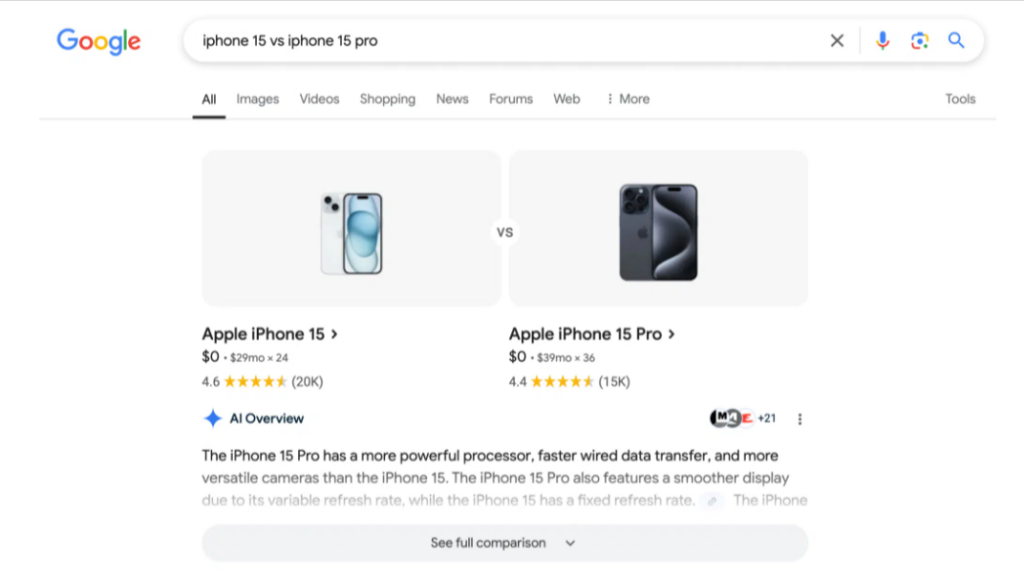
Task: Open the Apple iPhone 15 Pro link
Action: [592, 334]
